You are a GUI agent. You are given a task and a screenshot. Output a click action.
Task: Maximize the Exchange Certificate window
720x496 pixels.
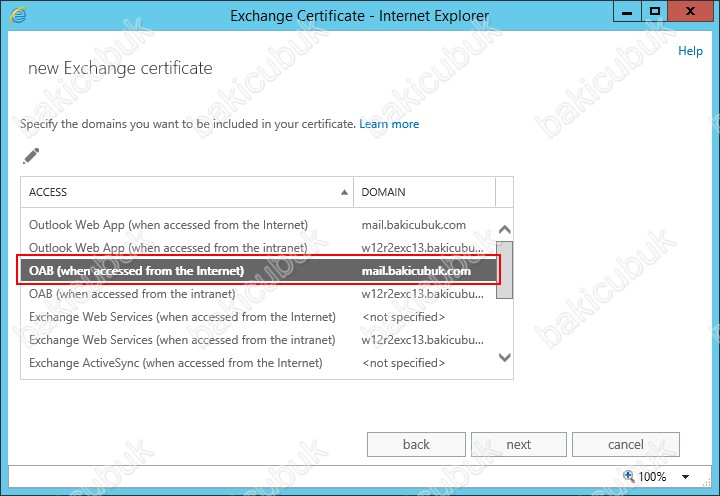click(x=654, y=11)
